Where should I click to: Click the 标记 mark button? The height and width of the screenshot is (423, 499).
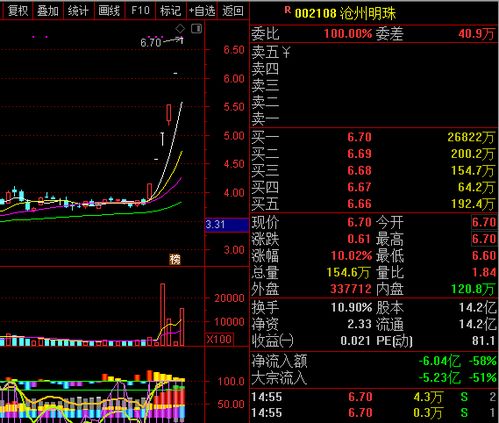170,11
